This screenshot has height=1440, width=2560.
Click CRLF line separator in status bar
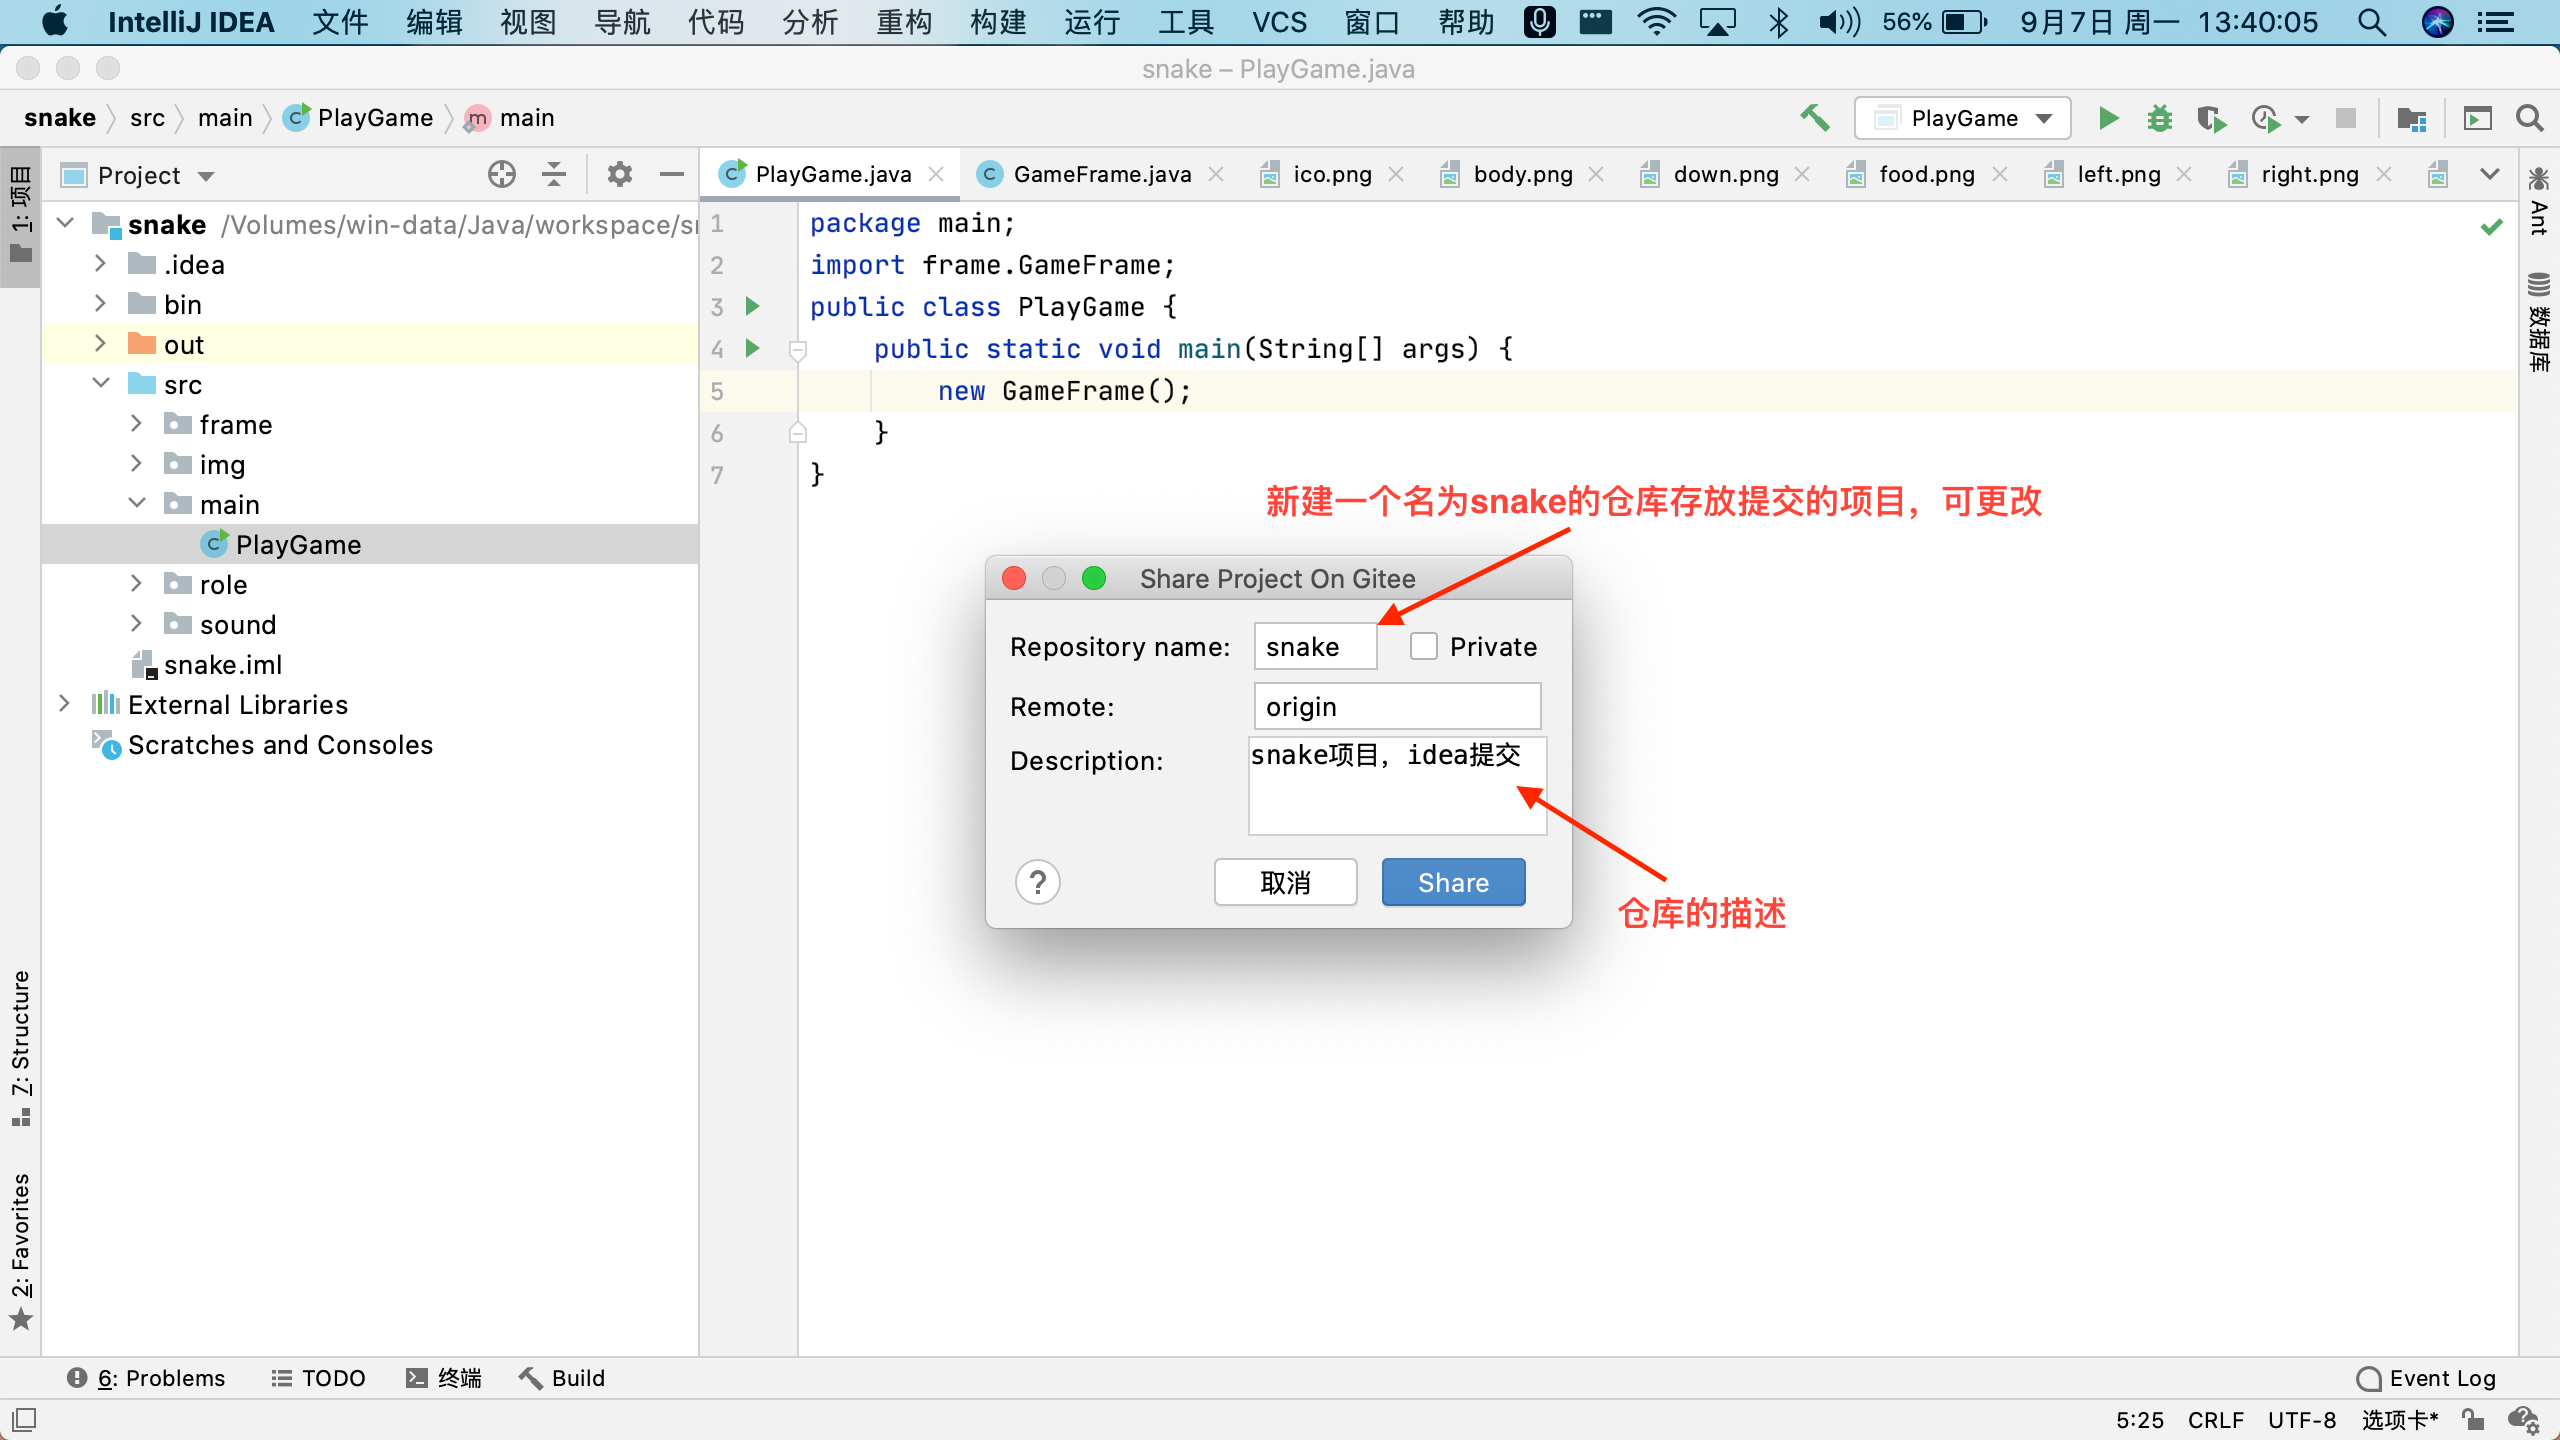(2216, 1419)
